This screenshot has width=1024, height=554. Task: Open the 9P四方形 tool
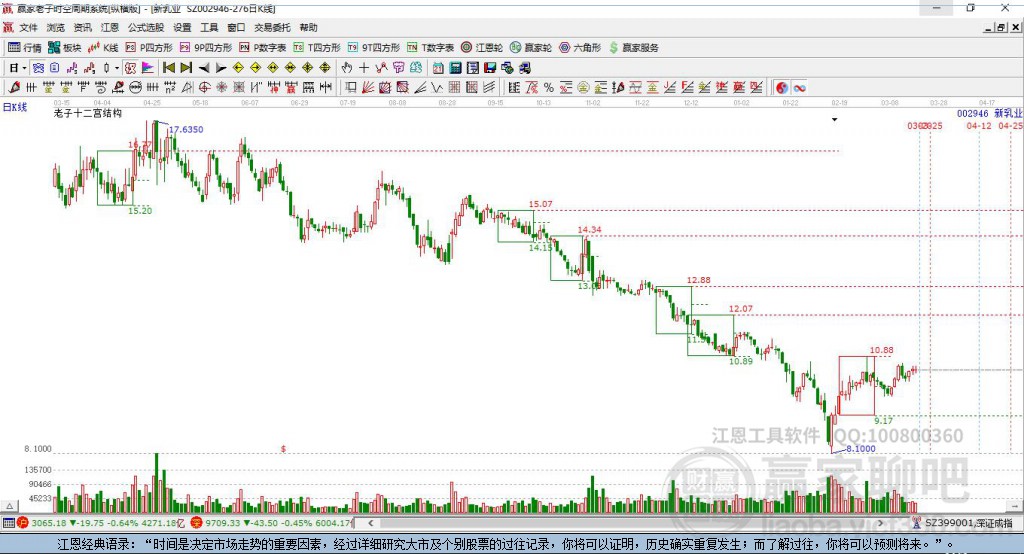(x=206, y=48)
